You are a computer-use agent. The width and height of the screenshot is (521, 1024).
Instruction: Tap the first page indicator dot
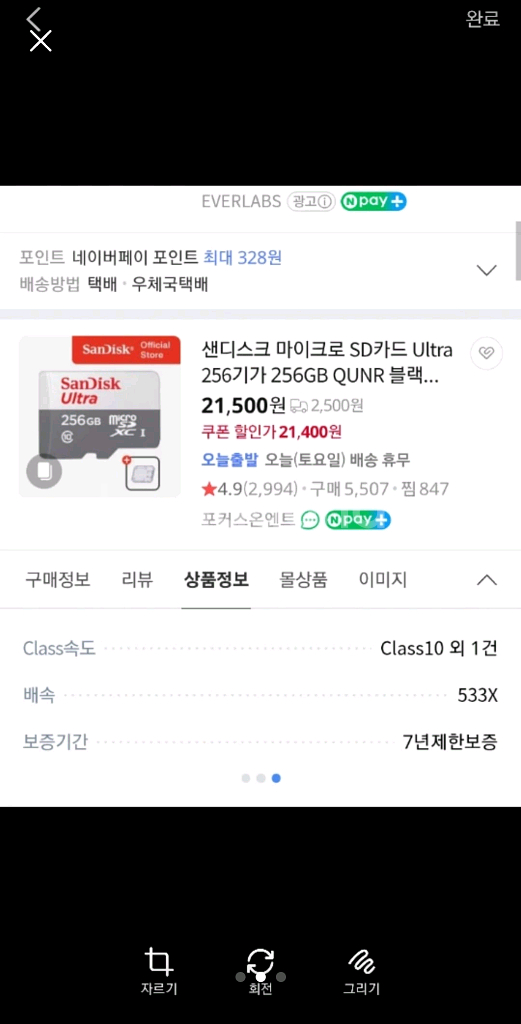pos(245,778)
